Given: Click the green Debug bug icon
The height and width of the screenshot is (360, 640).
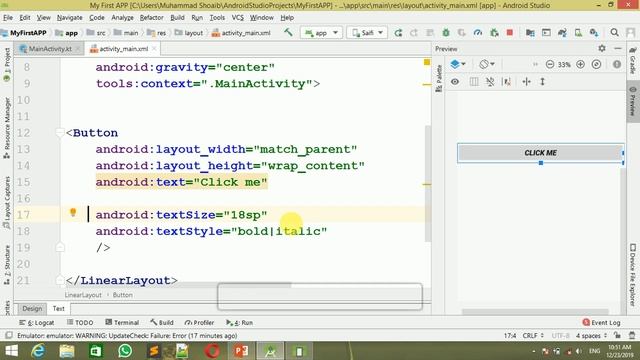Looking at the screenshot, I should [446, 33].
